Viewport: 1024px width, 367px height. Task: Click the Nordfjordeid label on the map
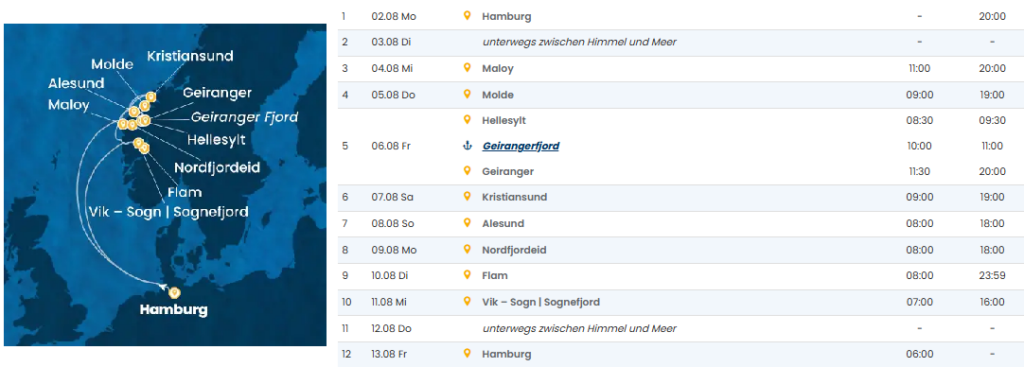[x=217, y=168]
